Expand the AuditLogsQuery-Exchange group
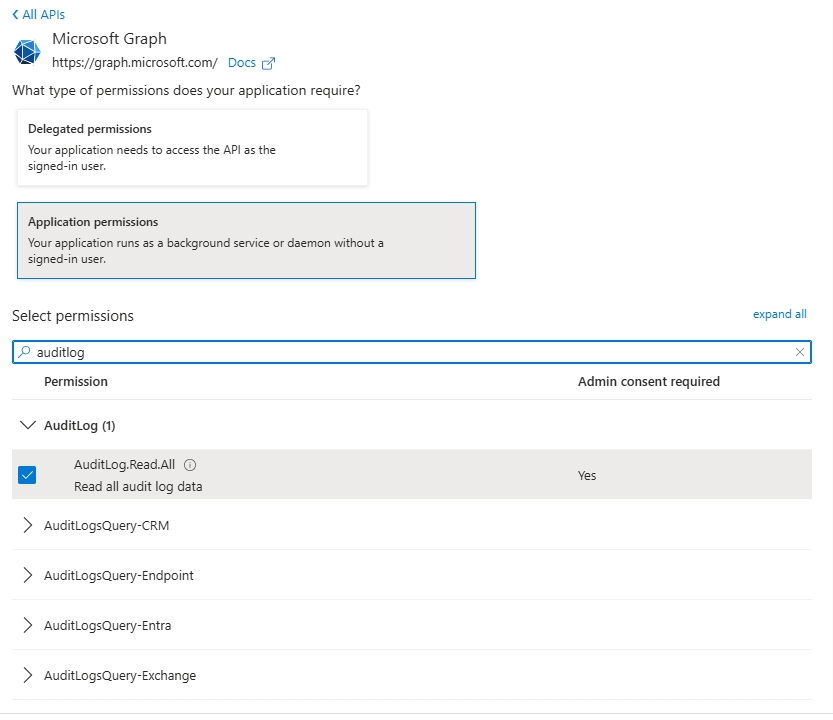The width and height of the screenshot is (833, 720). coord(28,675)
